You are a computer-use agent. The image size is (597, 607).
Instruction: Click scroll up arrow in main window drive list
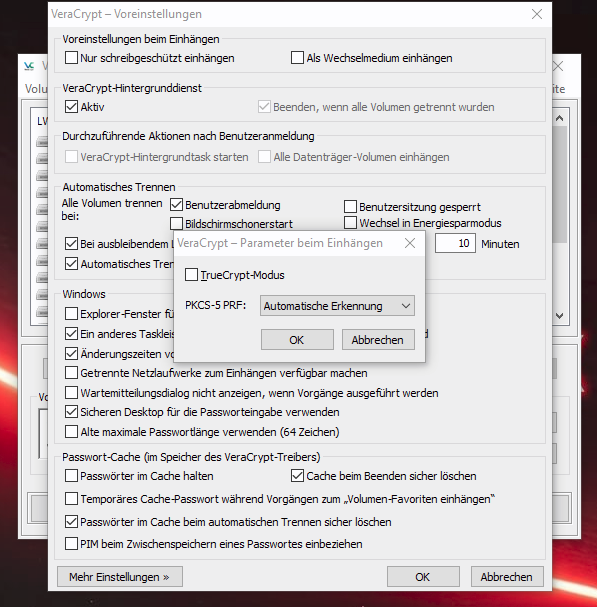[559, 118]
